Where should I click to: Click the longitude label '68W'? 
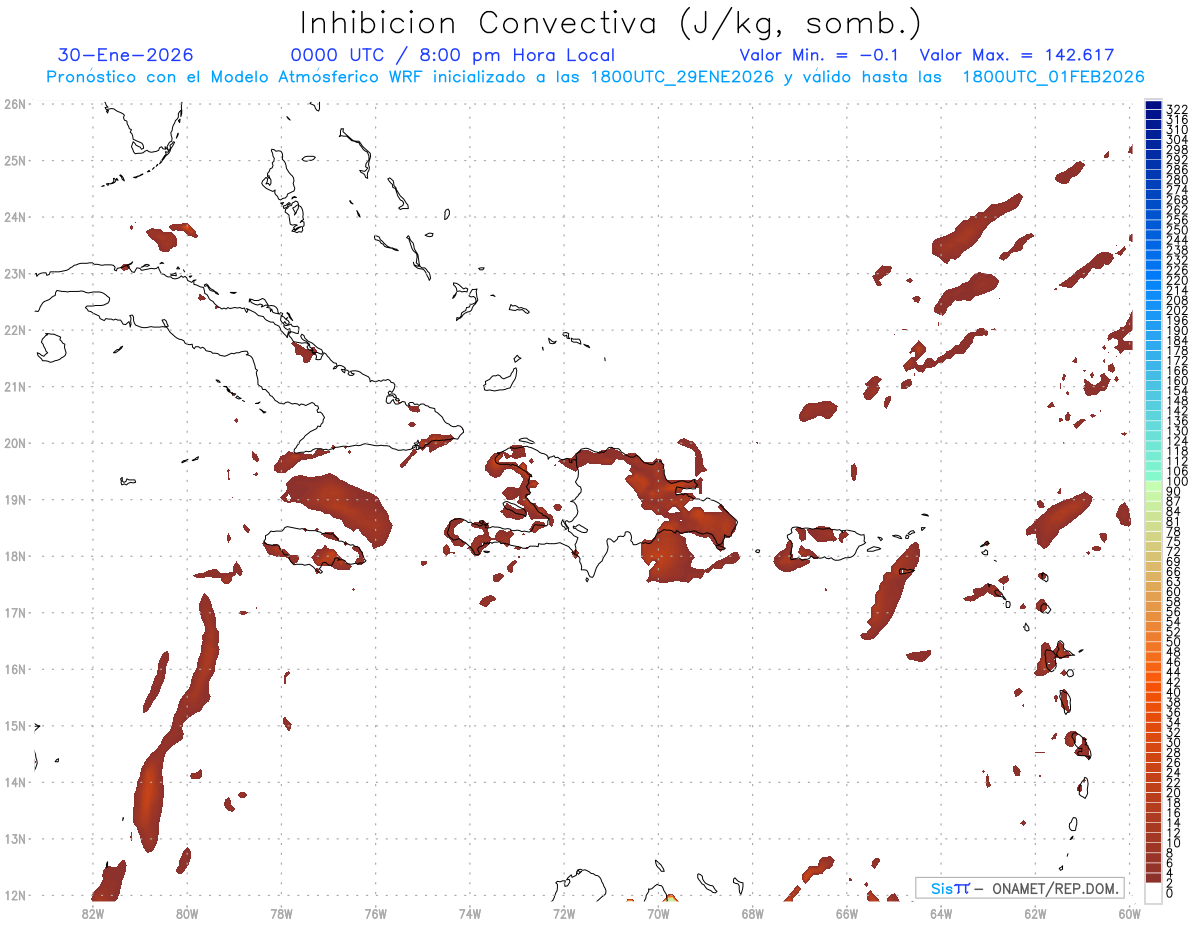pos(753,913)
